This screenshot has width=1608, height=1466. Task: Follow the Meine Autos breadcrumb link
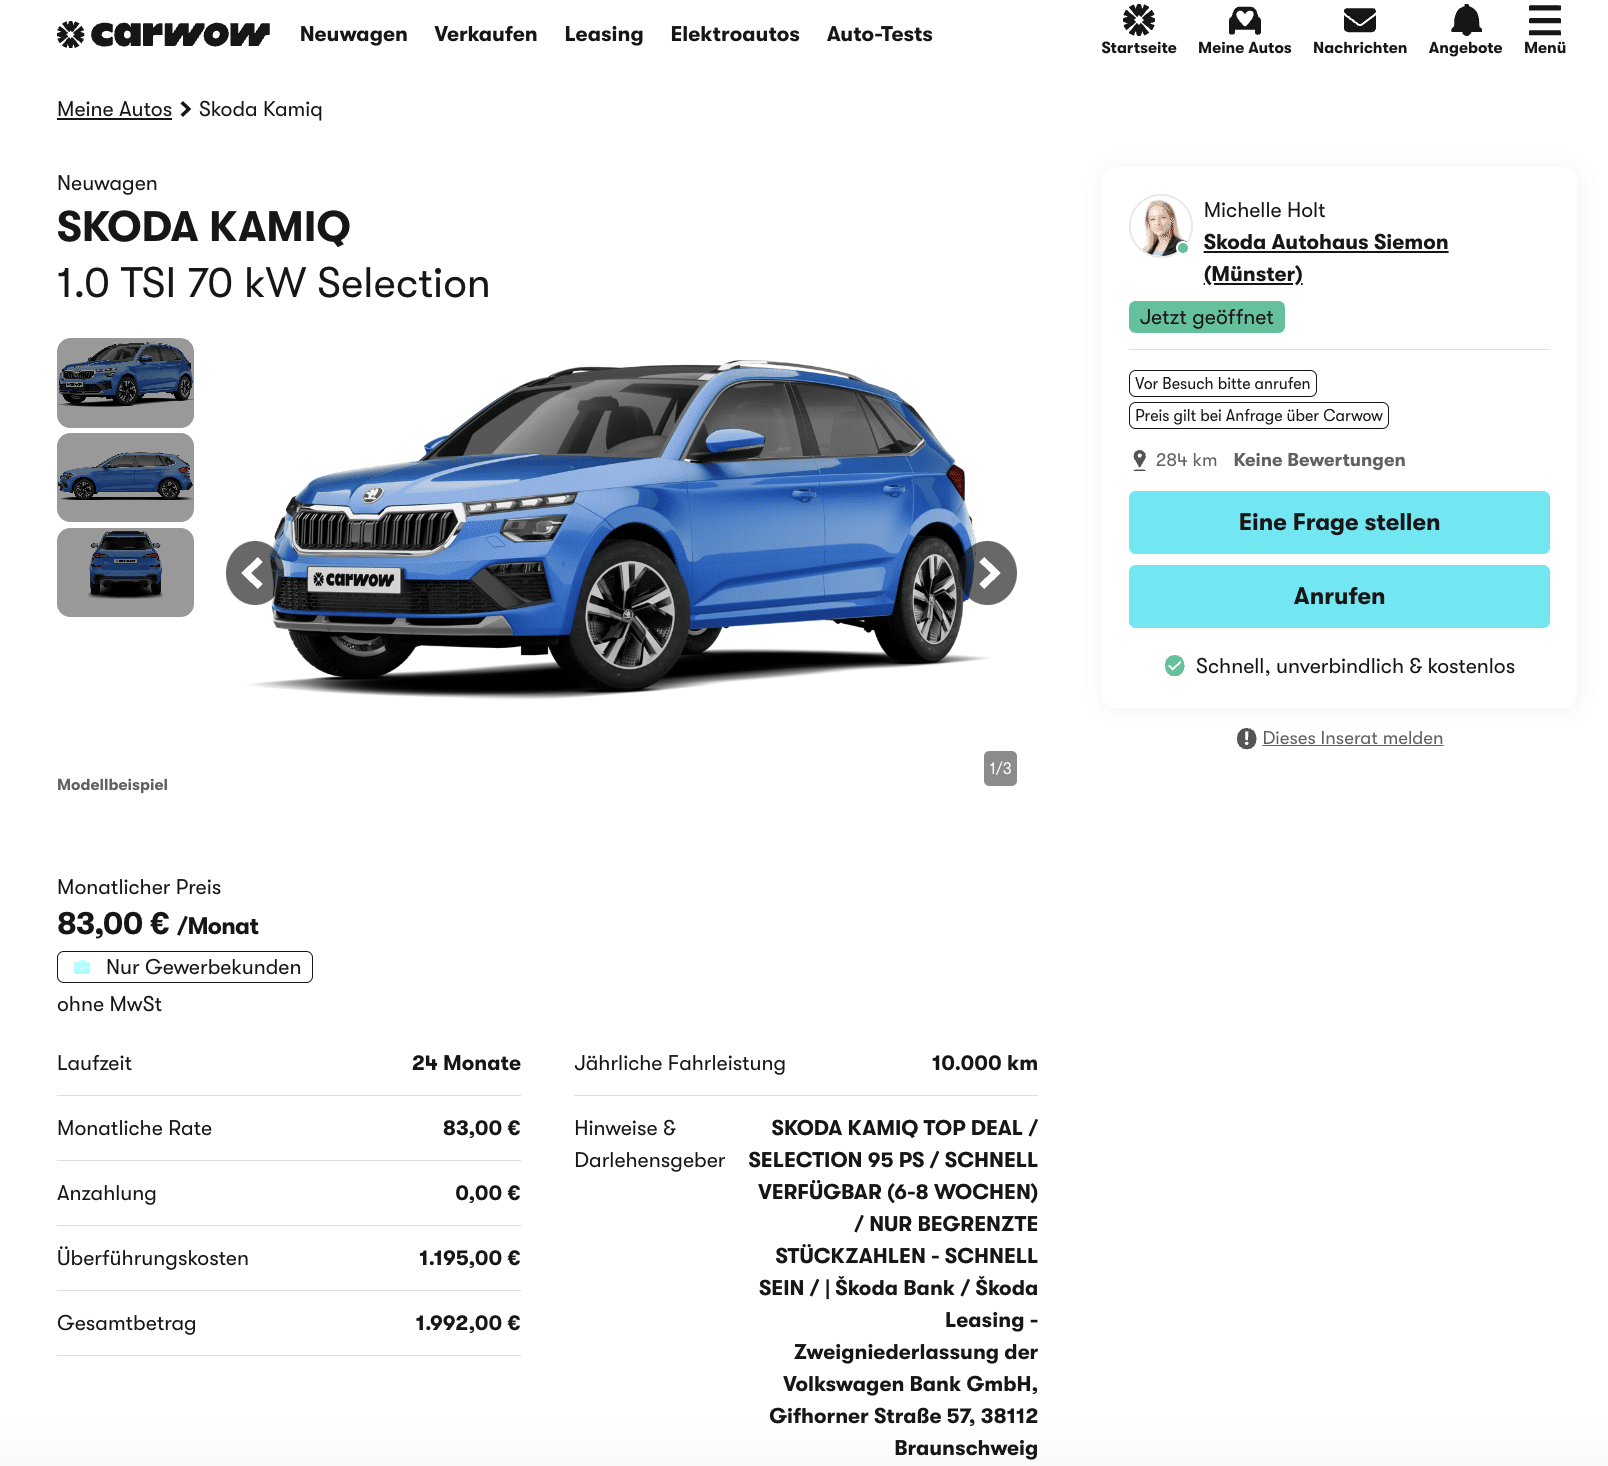point(115,109)
